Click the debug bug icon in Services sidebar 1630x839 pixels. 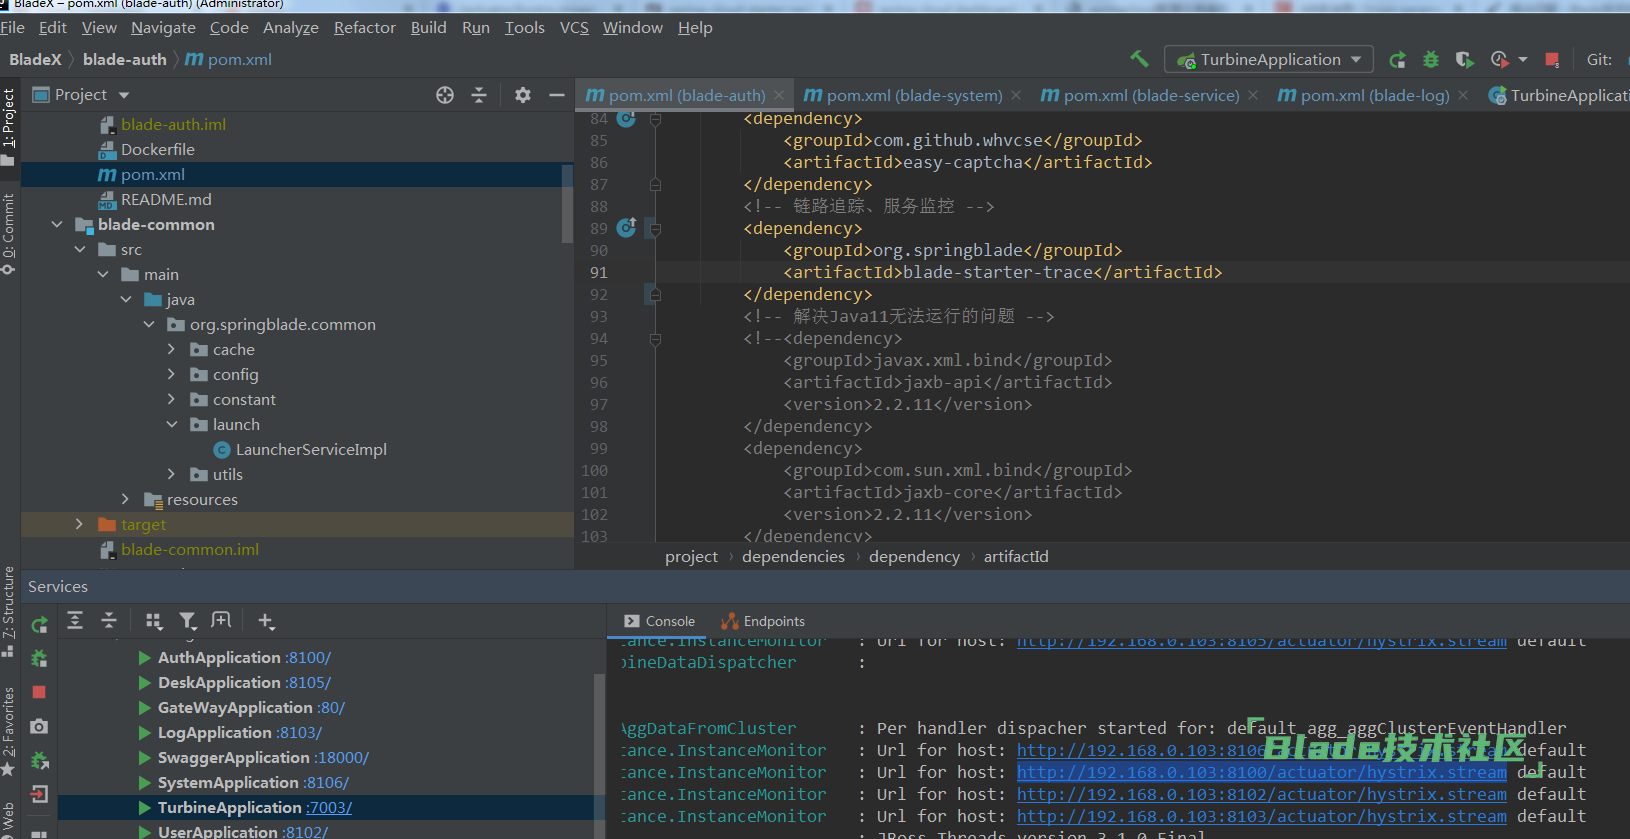(x=39, y=659)
